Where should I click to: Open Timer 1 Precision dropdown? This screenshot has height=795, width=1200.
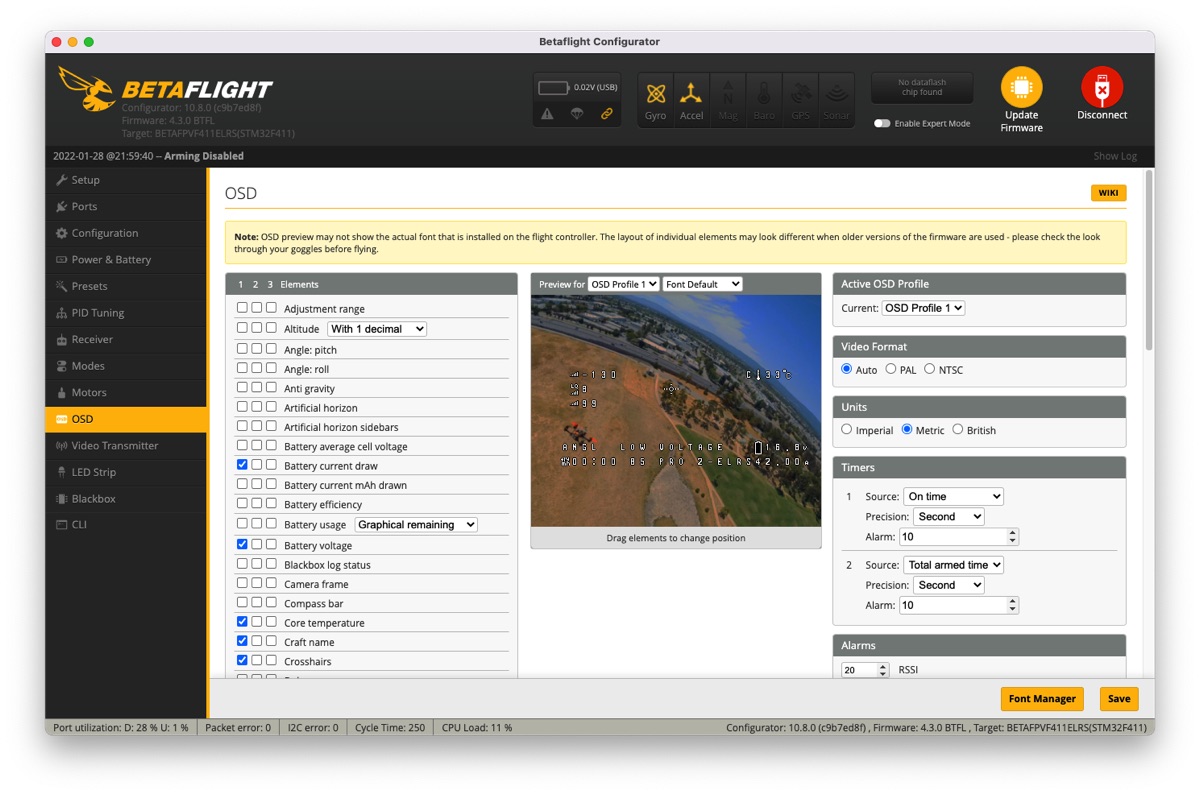(x=948, y=517)
